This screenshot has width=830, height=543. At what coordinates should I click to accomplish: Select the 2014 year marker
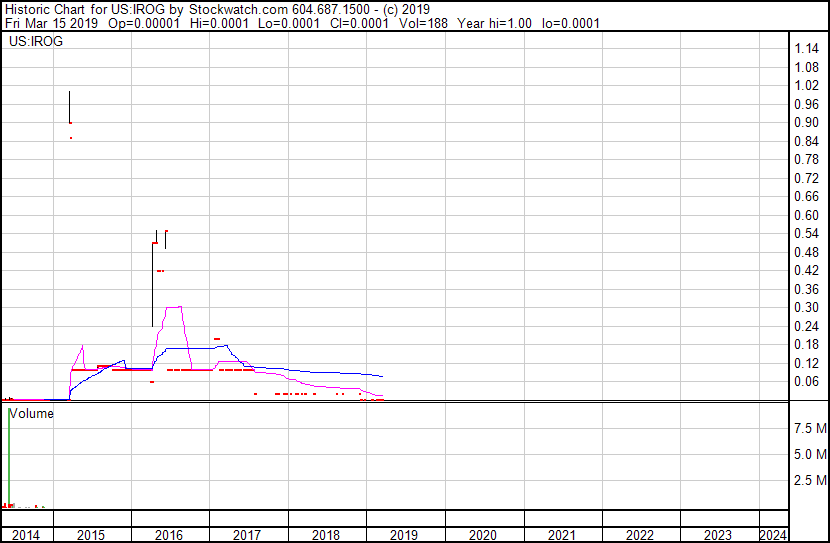tap(26, 535)
